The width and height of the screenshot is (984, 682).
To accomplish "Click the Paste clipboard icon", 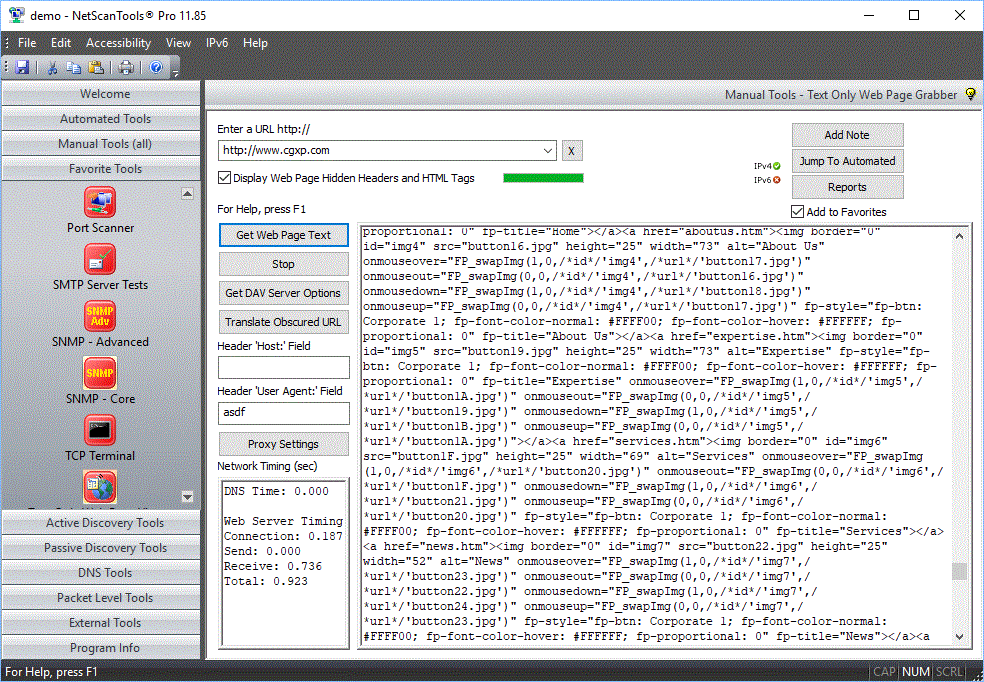I will coord(95,67).
